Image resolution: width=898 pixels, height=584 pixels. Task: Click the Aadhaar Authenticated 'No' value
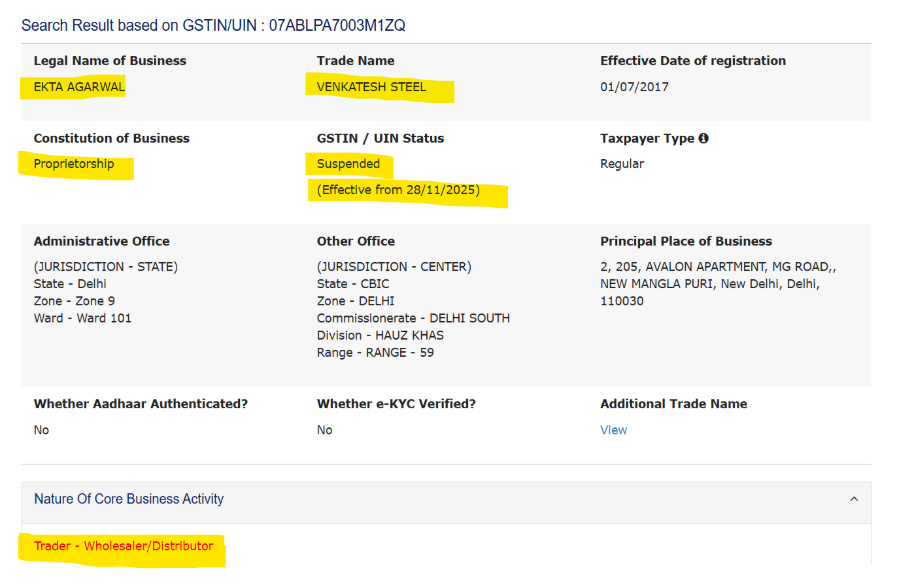click(x=41, y=430)
